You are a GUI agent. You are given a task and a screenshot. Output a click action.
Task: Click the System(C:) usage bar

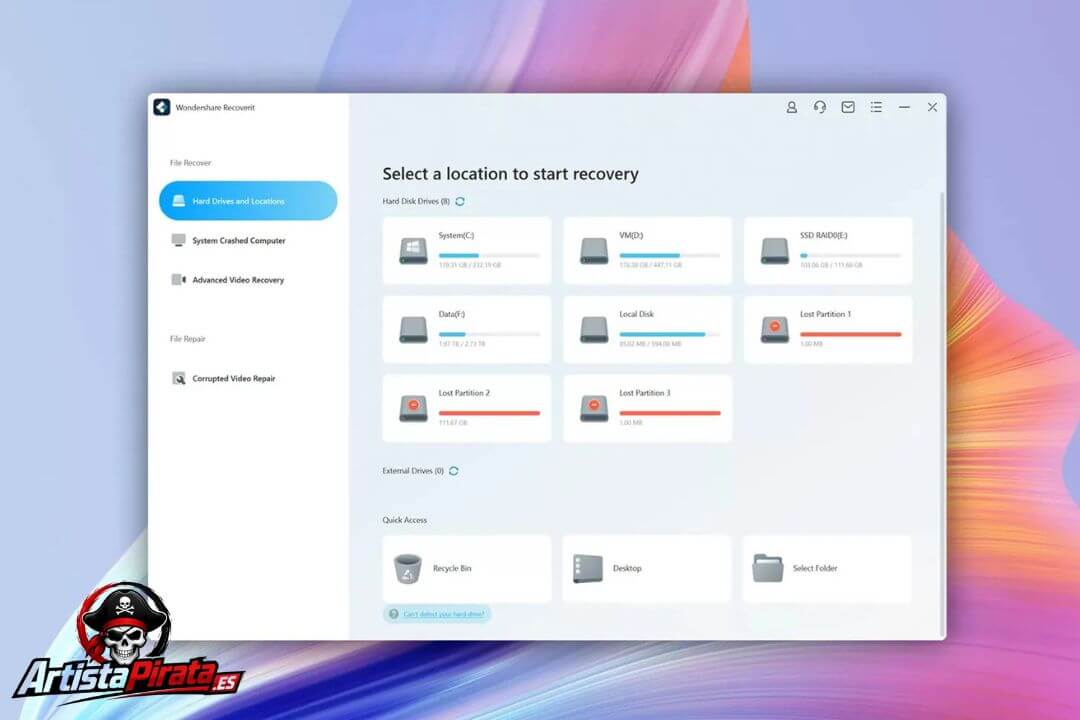[489, 256]
